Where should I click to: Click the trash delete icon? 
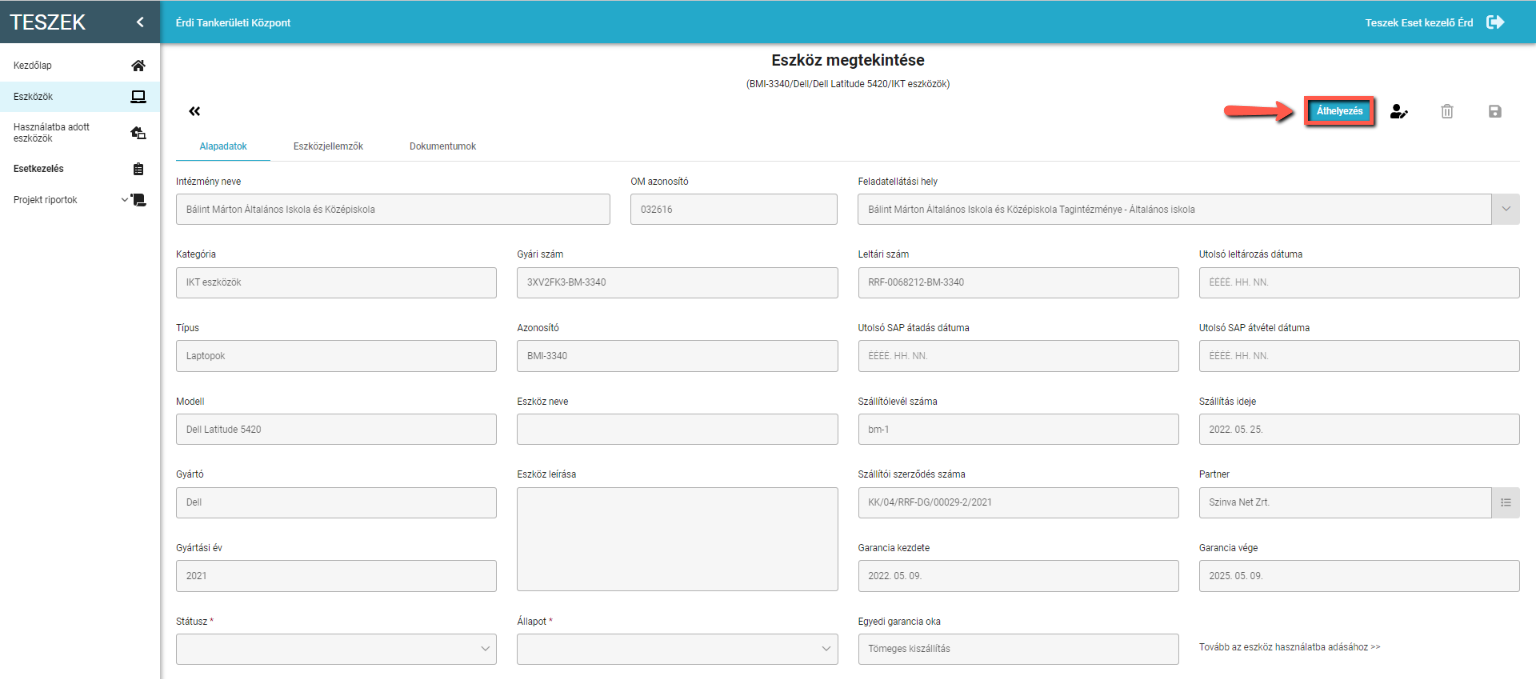1447,112
